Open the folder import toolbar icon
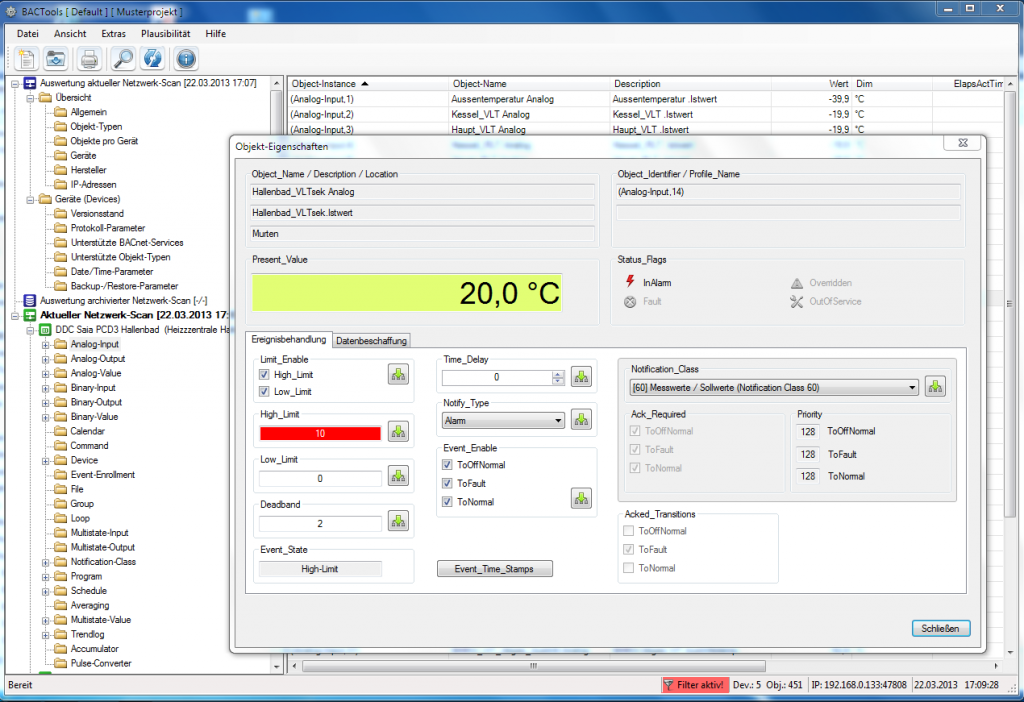 pyautogui.click(x=56, y=58)
